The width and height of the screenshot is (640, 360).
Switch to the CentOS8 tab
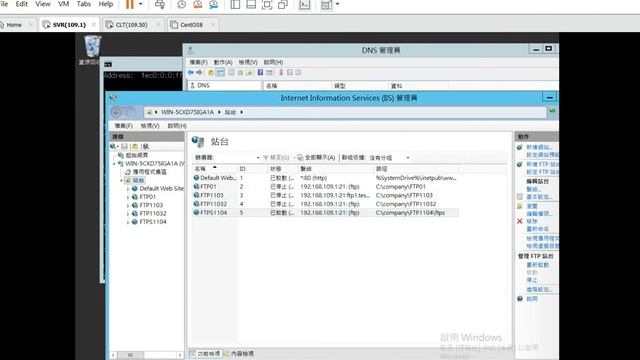[x=191, y=25]
